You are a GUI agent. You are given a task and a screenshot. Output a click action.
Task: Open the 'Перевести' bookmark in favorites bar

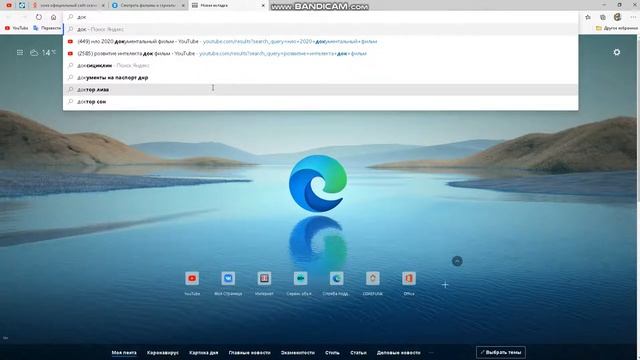click(47, 28)
